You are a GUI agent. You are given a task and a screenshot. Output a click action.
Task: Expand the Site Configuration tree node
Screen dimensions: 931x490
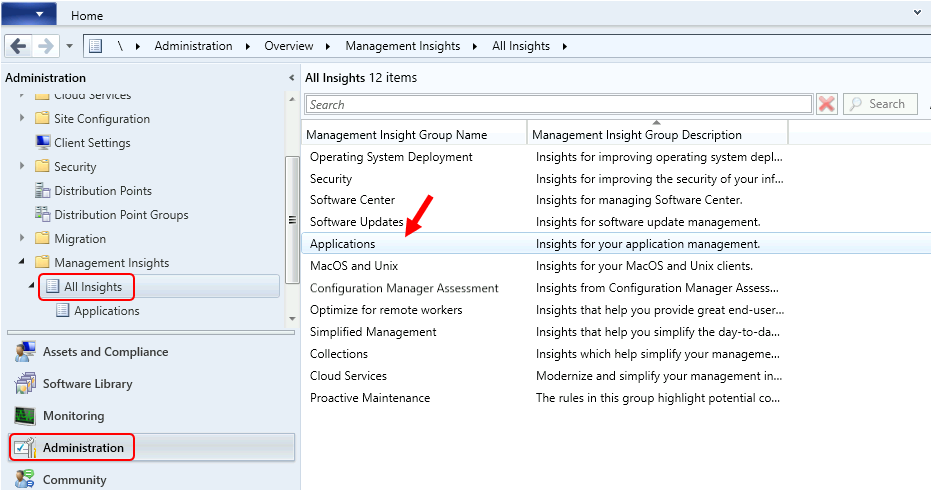[22, 118]
